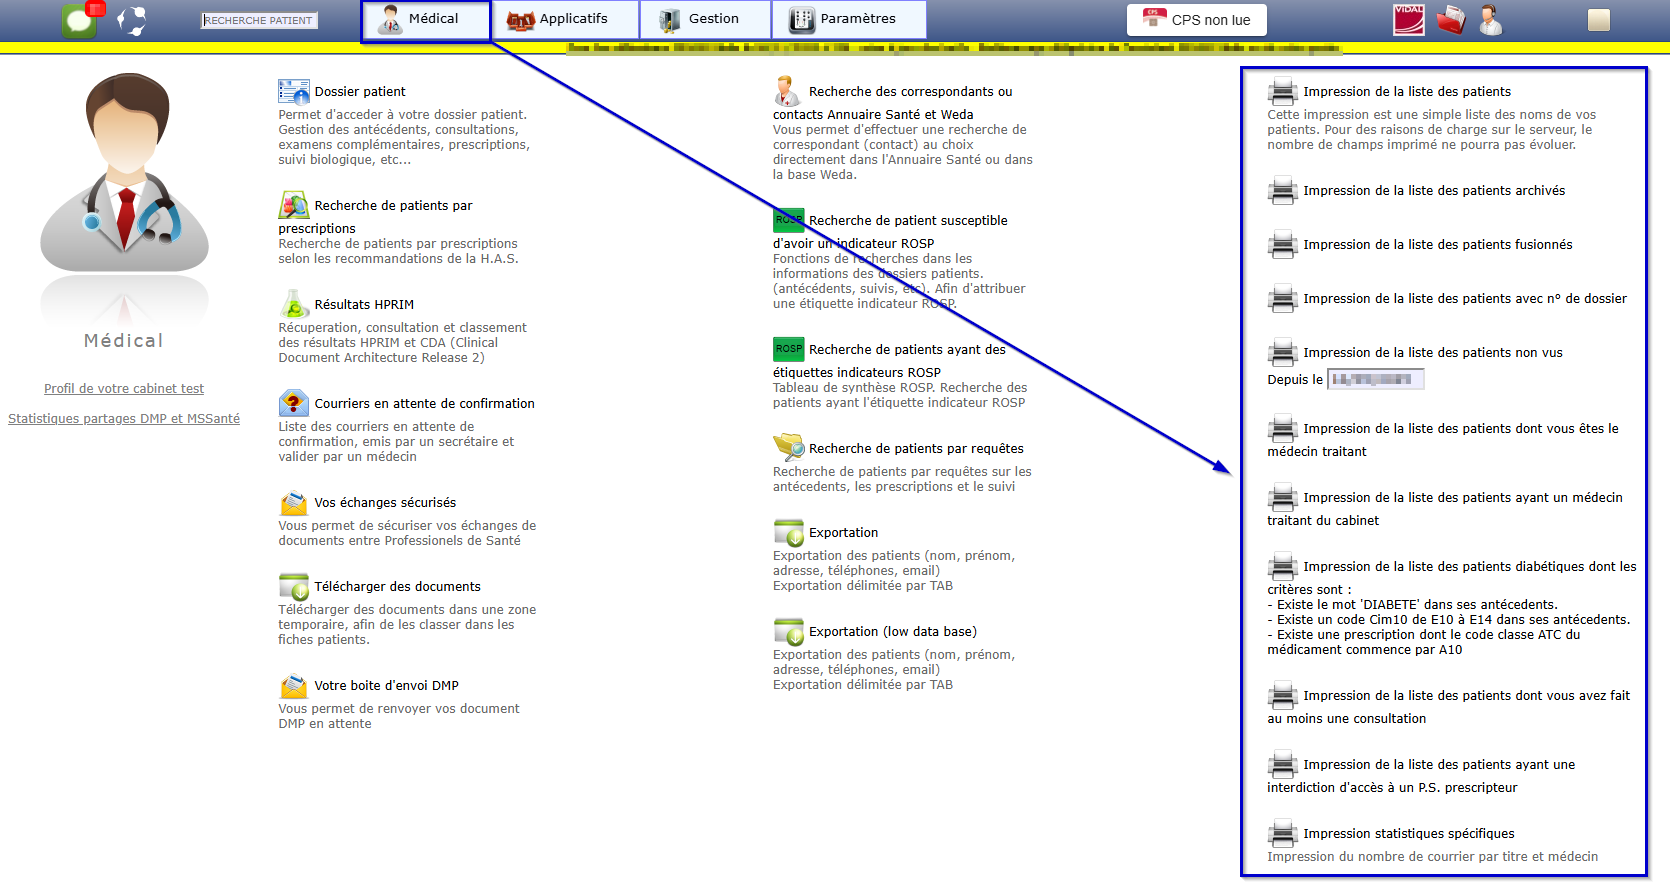Click printer icon for patients archivés list
The width and height of the screenshot is (1670, 888).
1282,191
